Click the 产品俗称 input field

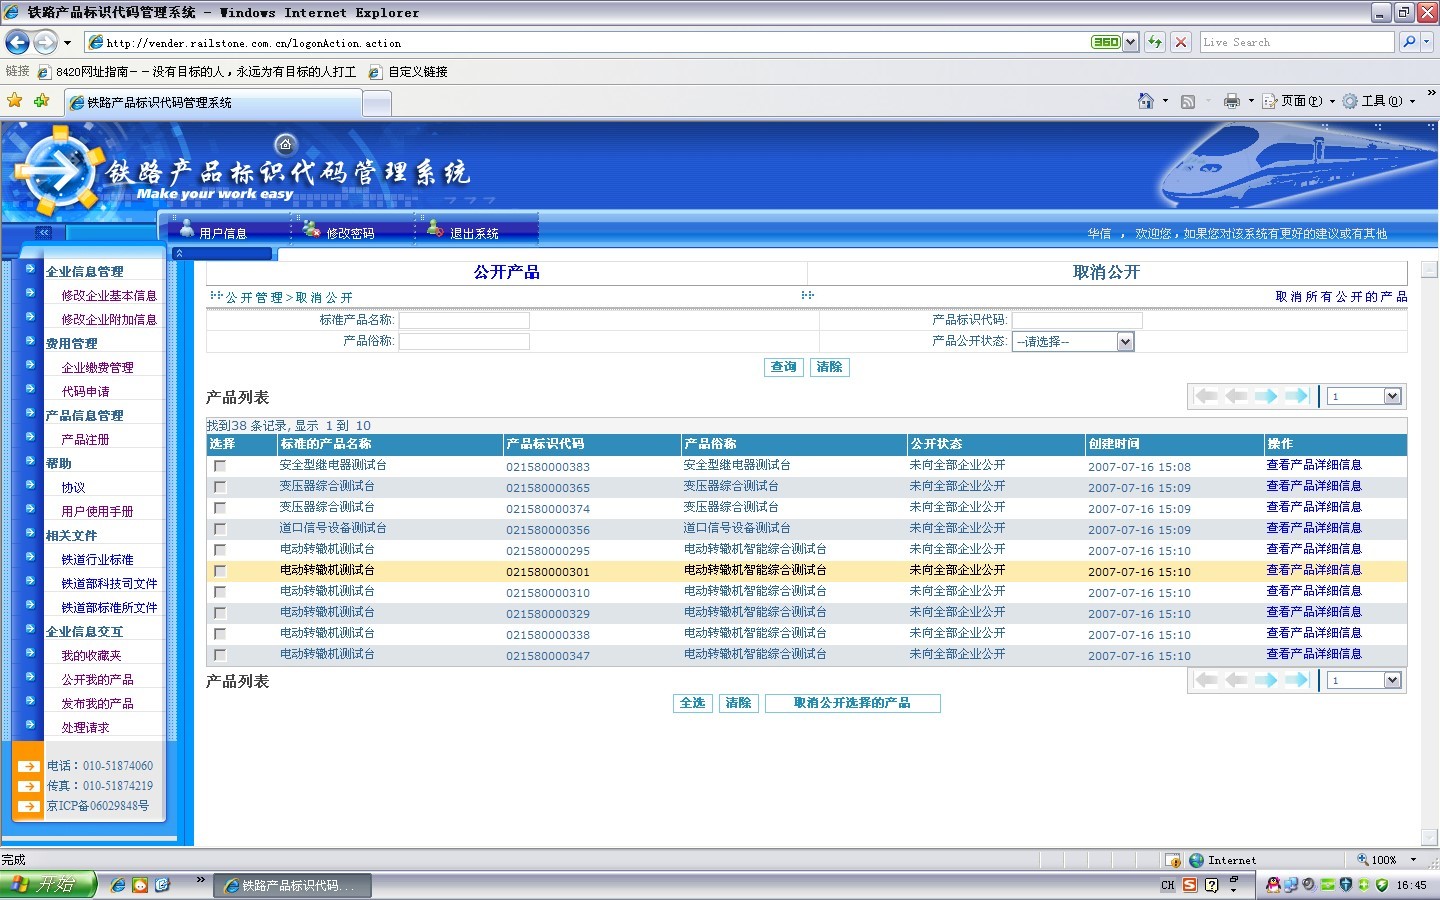(x=464, y=341)
